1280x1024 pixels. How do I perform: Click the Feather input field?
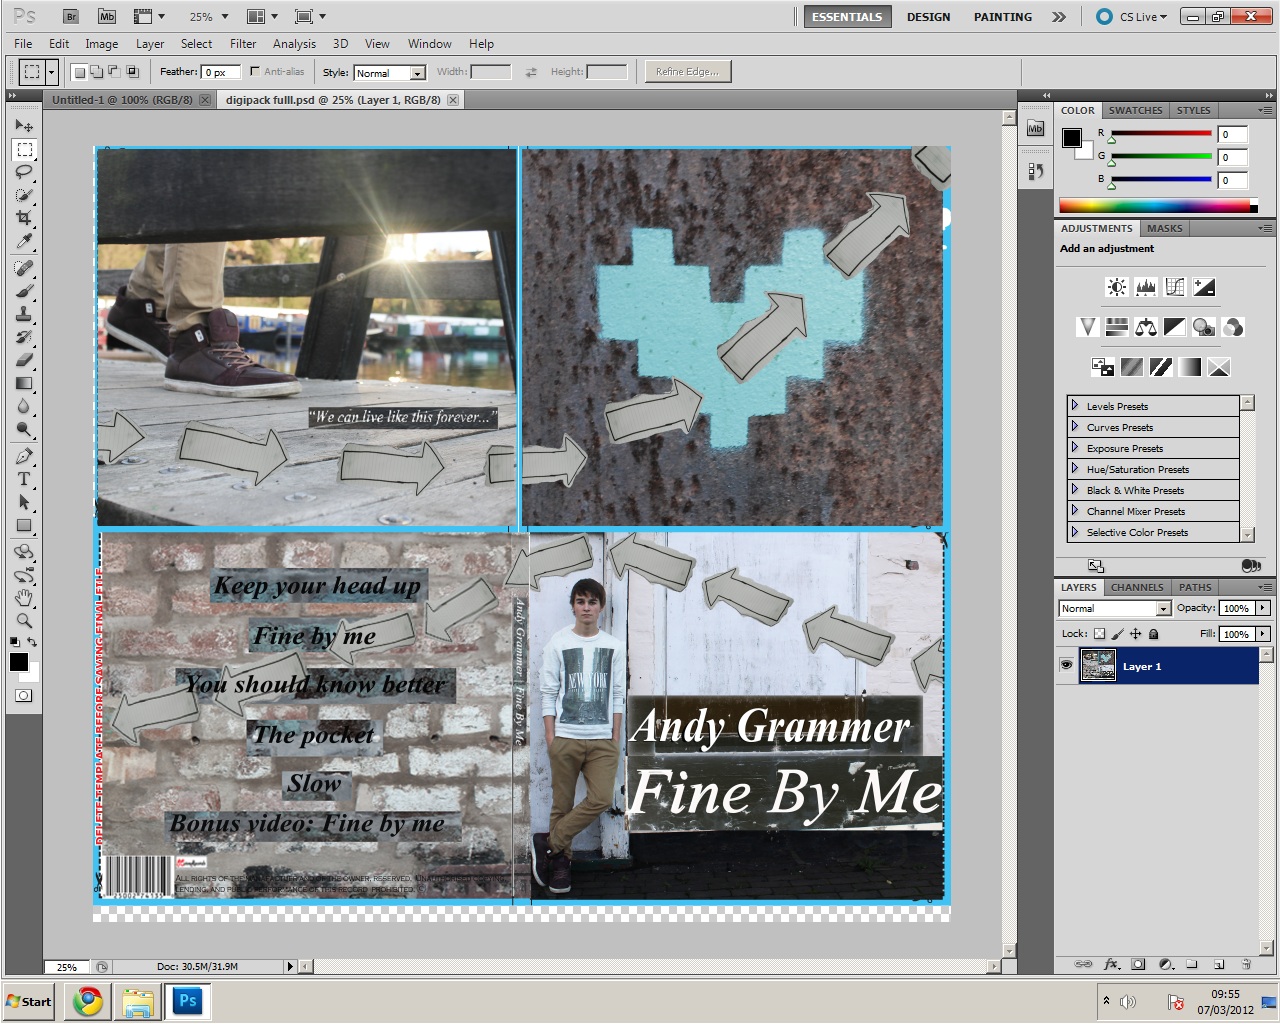(220, 72)
